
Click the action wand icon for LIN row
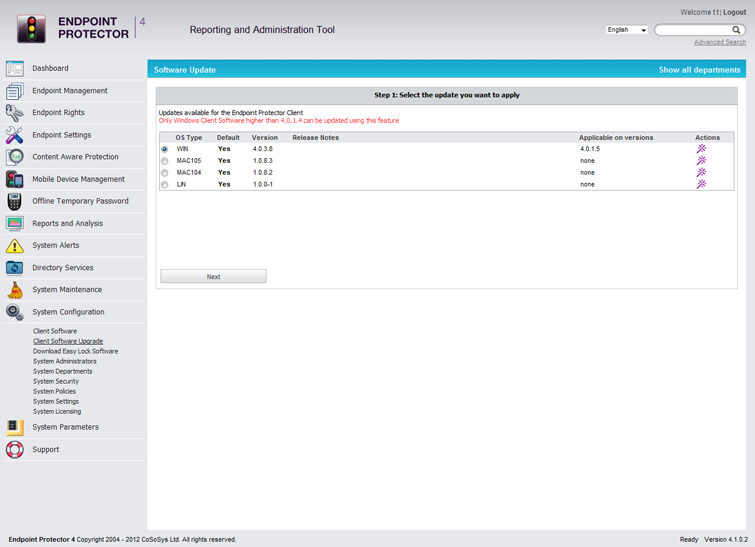click(x=701, y=184)
